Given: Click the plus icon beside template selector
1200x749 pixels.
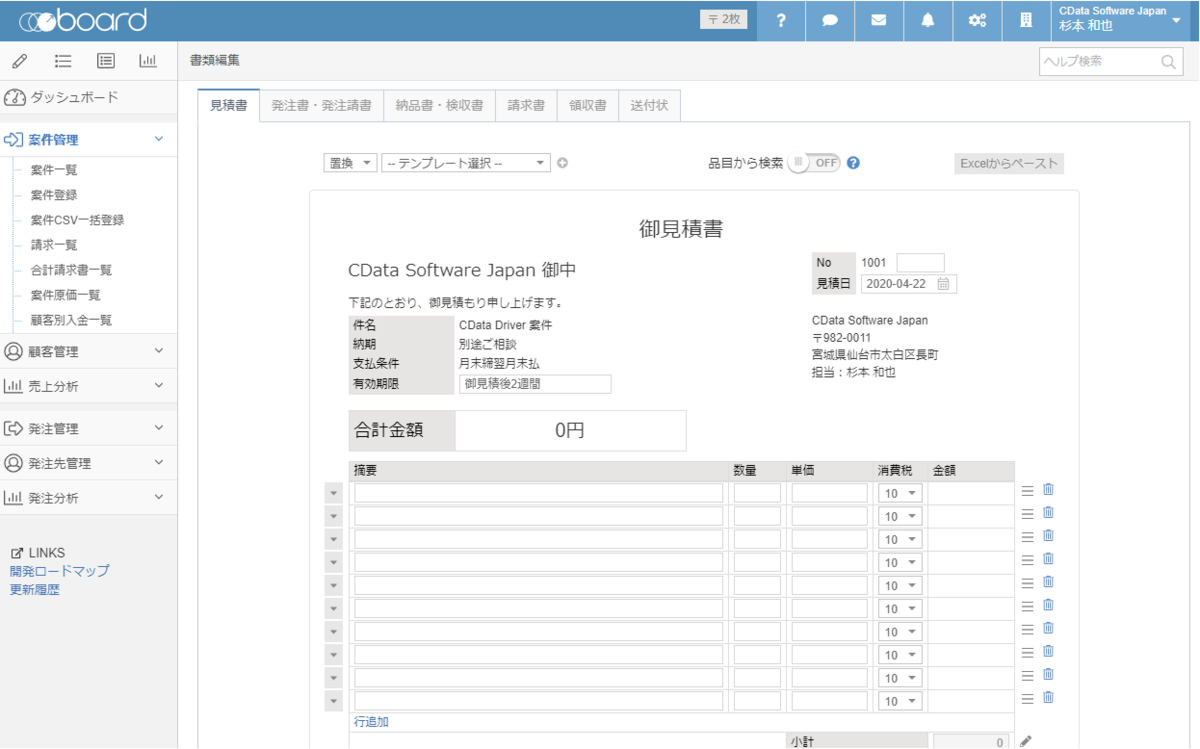Looking at the screenshot, I should tap(563, 163).
